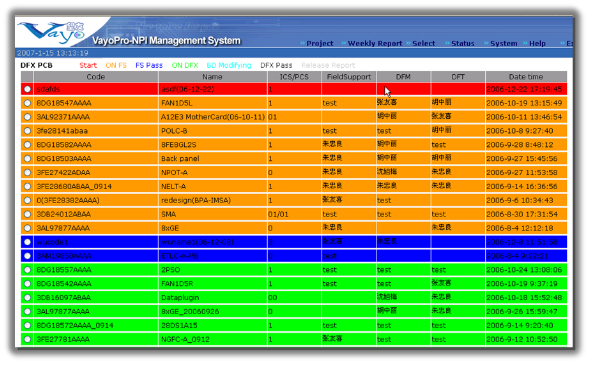
Task: Click the name Dataplugin
Action: (x=180, y=298)
